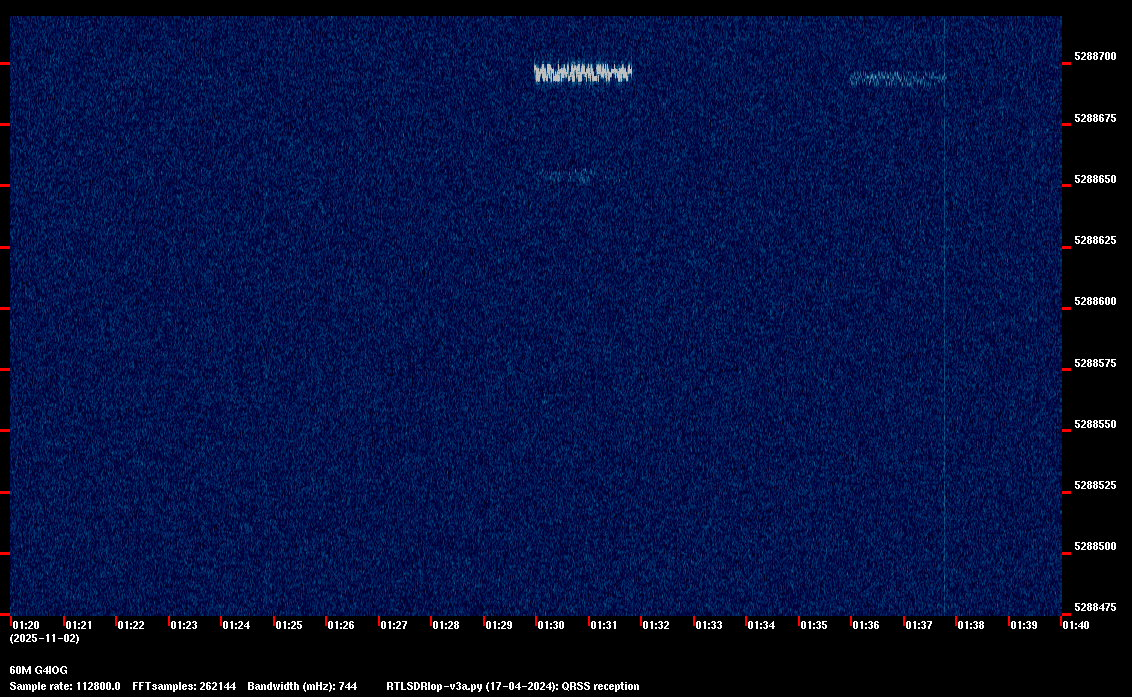Click the 01:26 time axis label
This screenshot has height=697, width=1132.
tap(341, 625)
